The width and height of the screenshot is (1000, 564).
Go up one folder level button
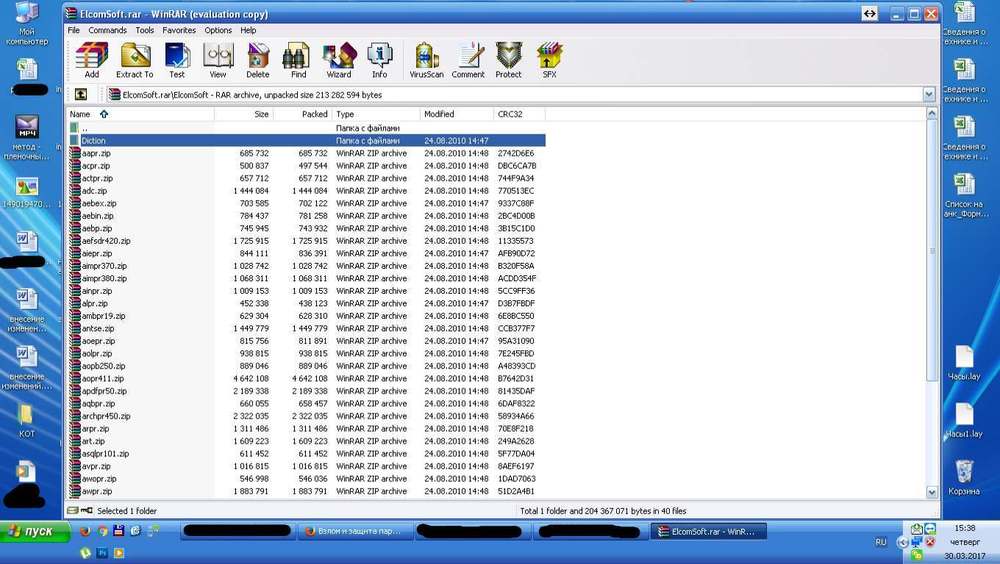81,95
